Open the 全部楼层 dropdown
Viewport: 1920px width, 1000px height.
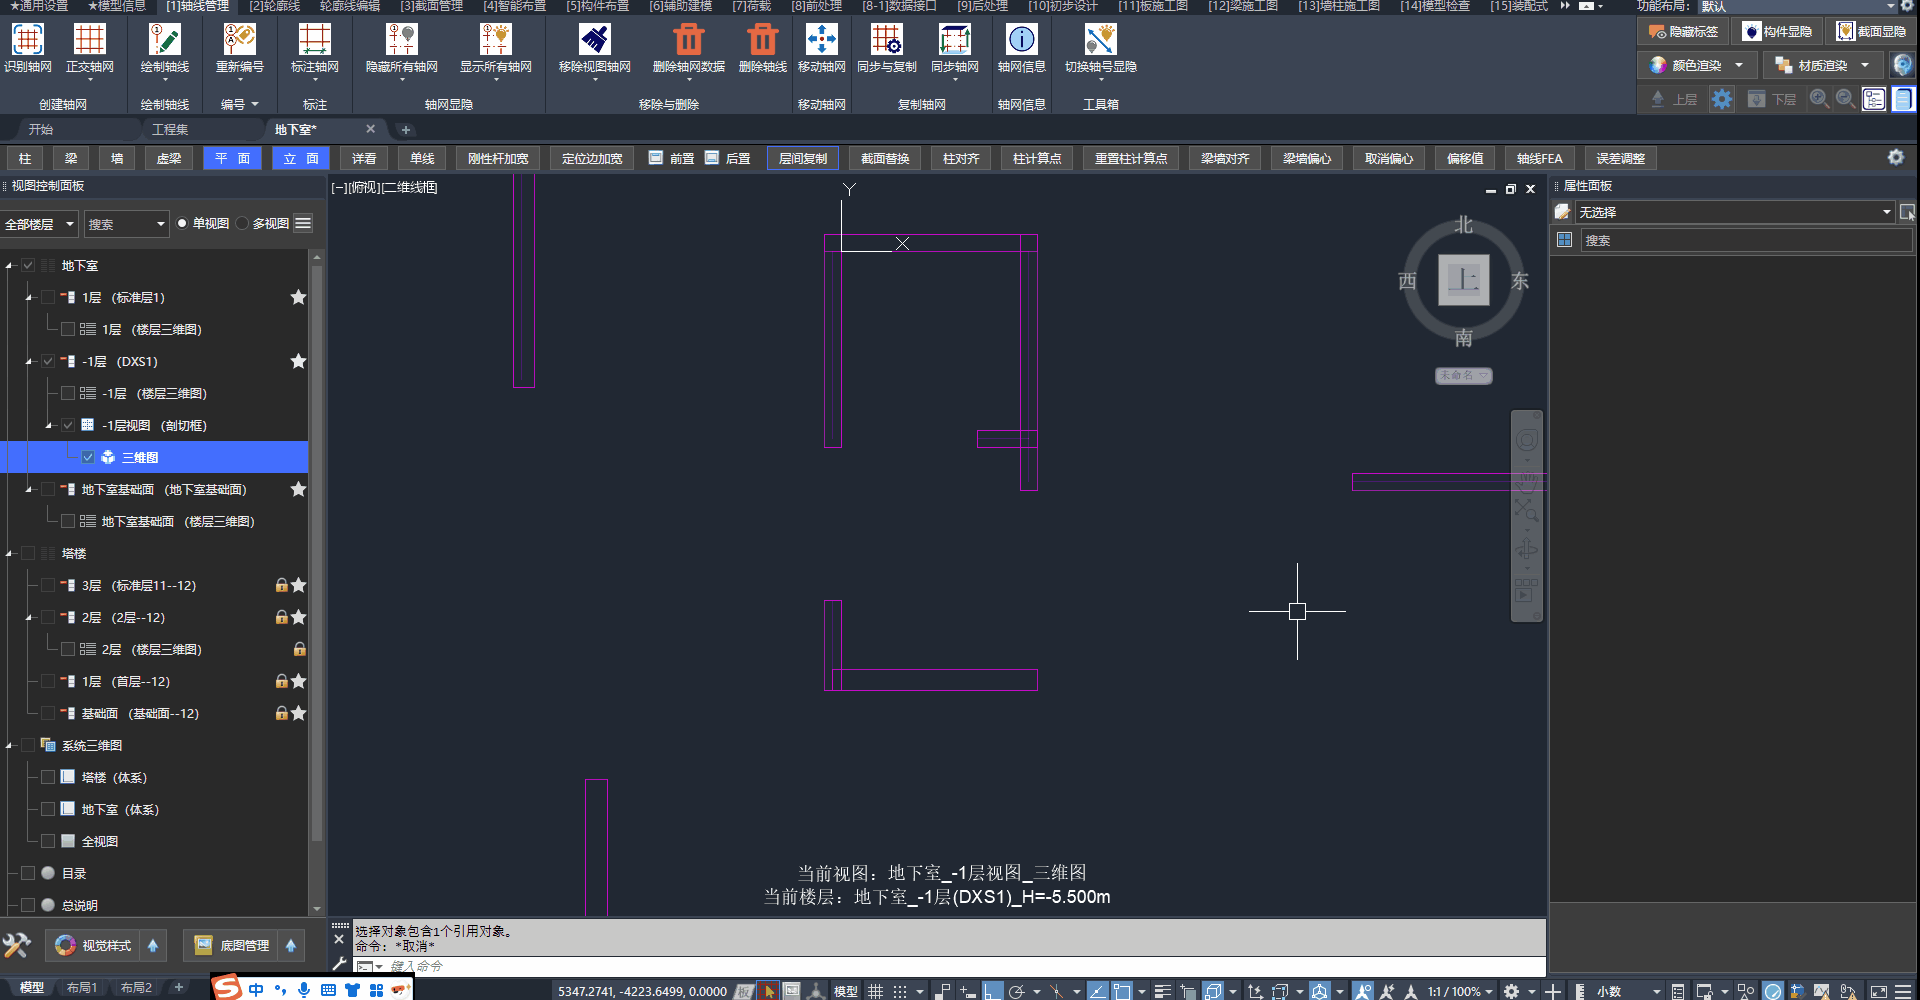[40, 224]
